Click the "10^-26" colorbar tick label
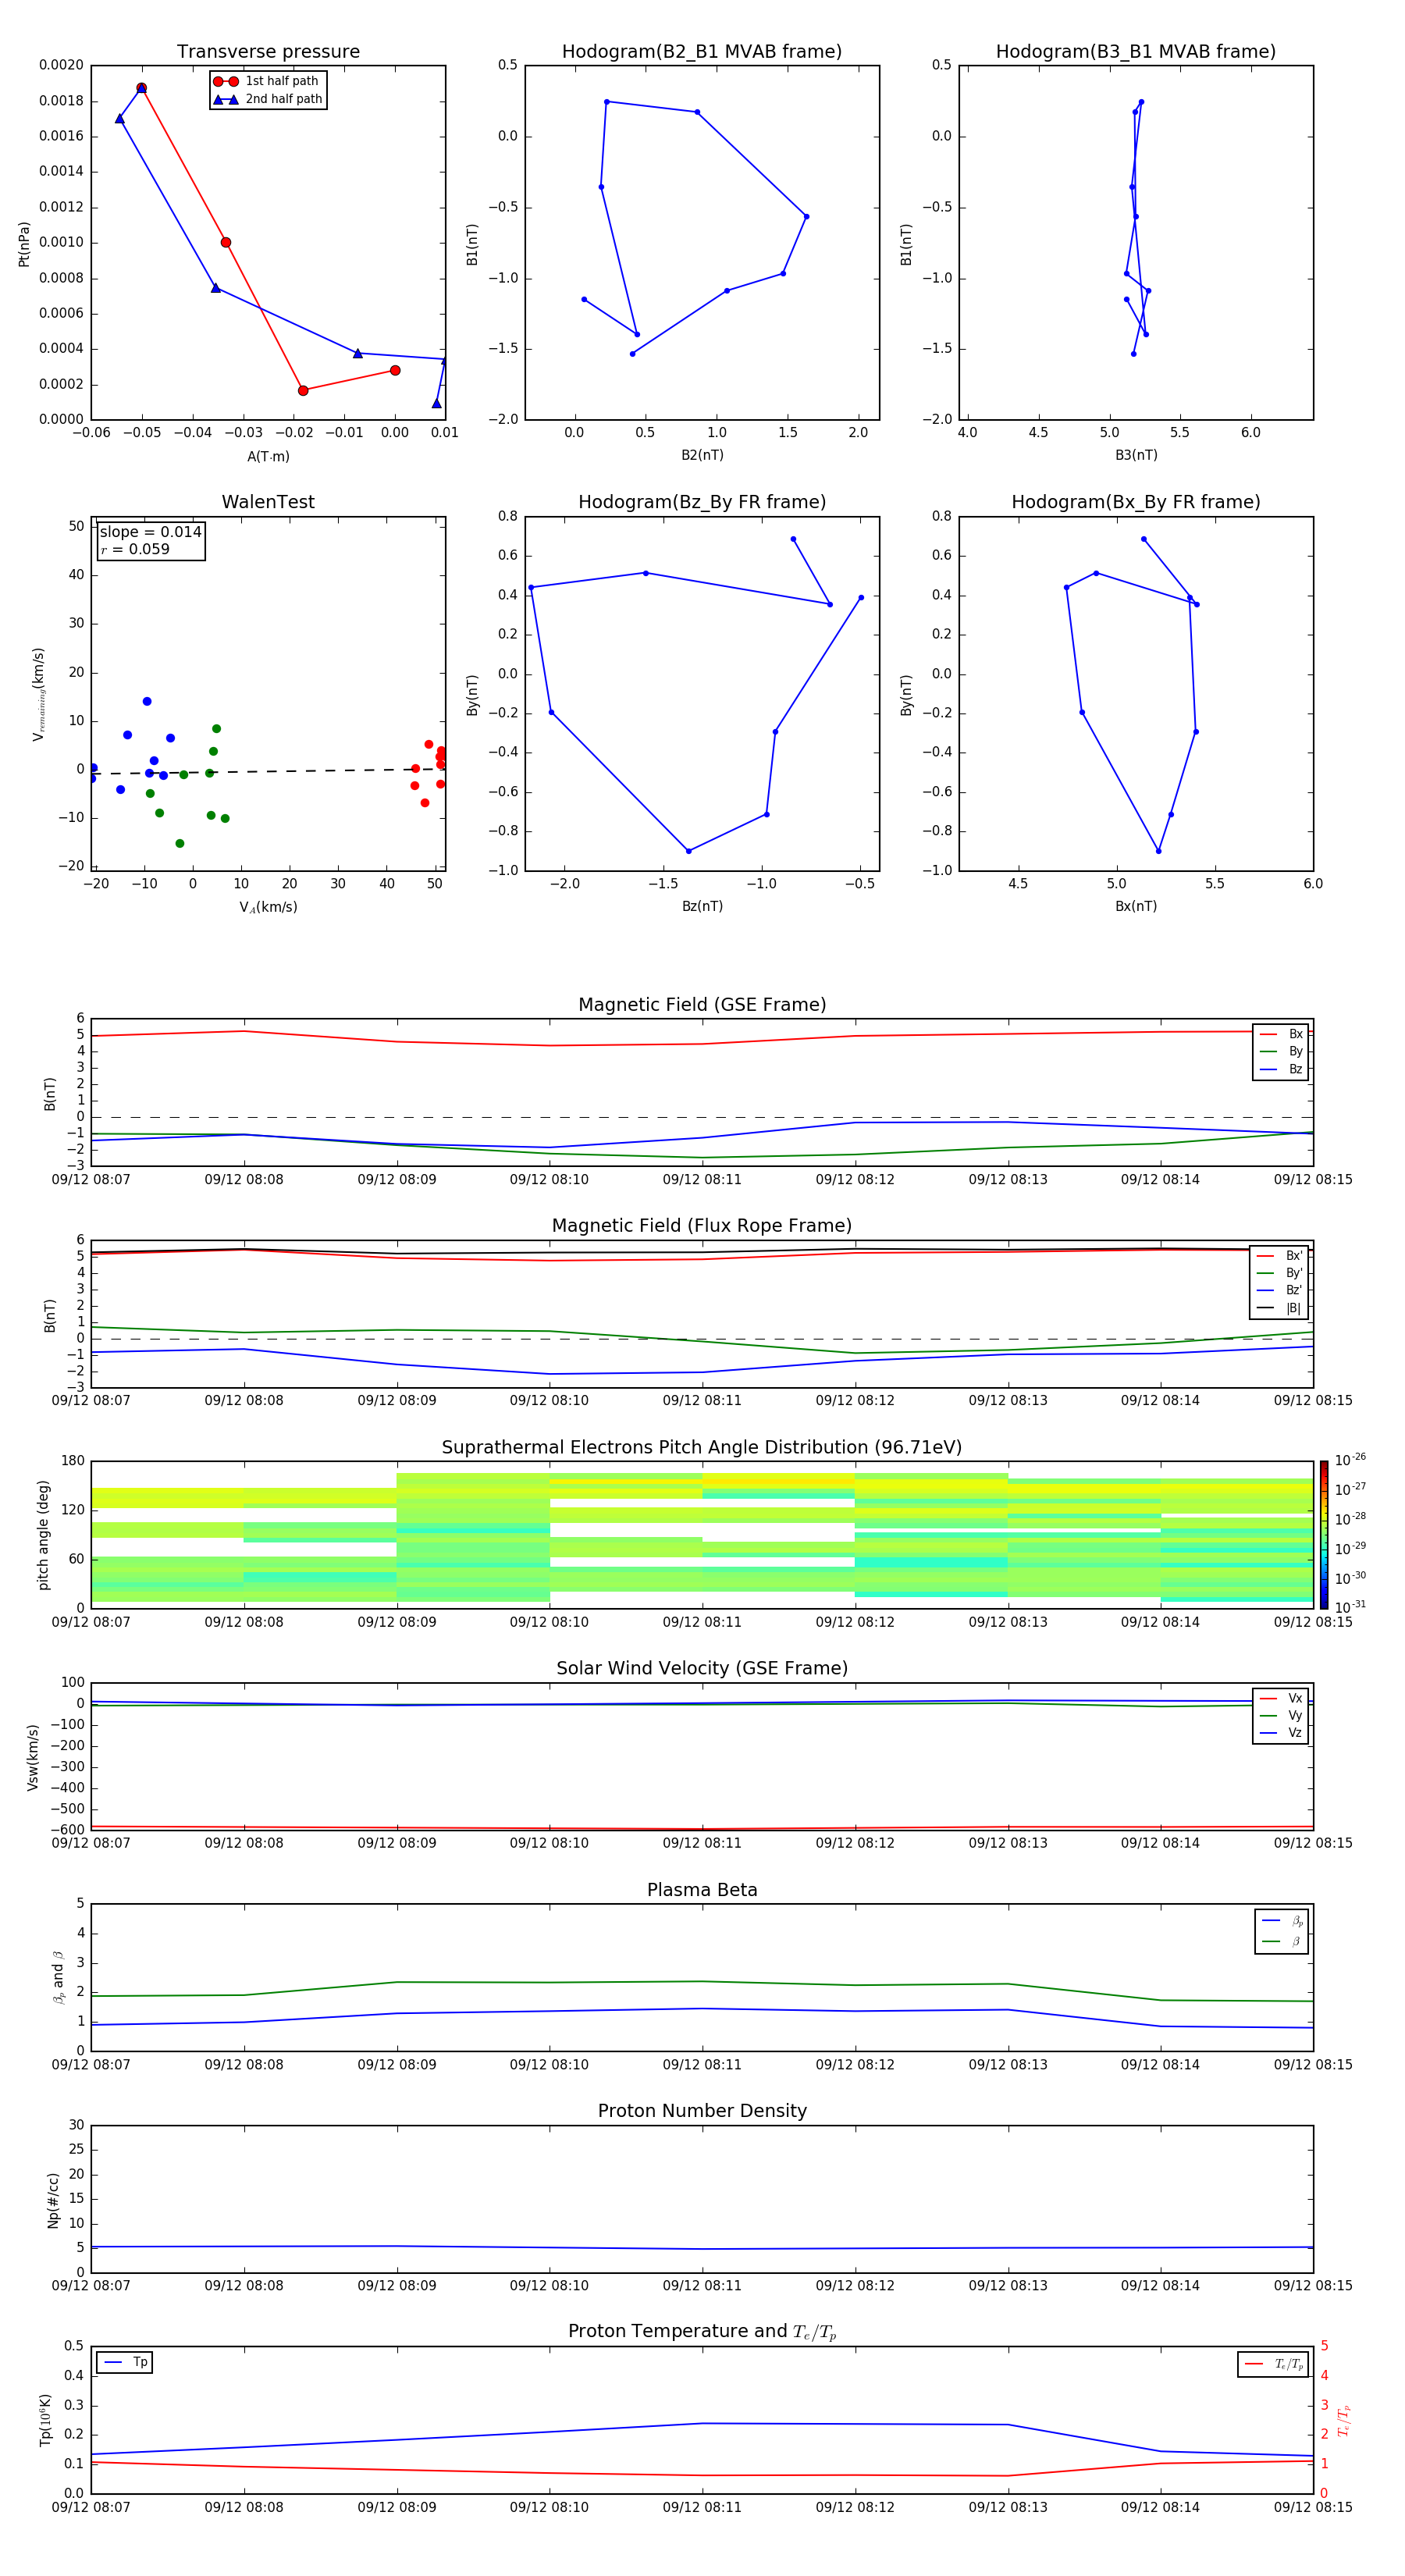1405x2576 pixels. [1350, 1460]
